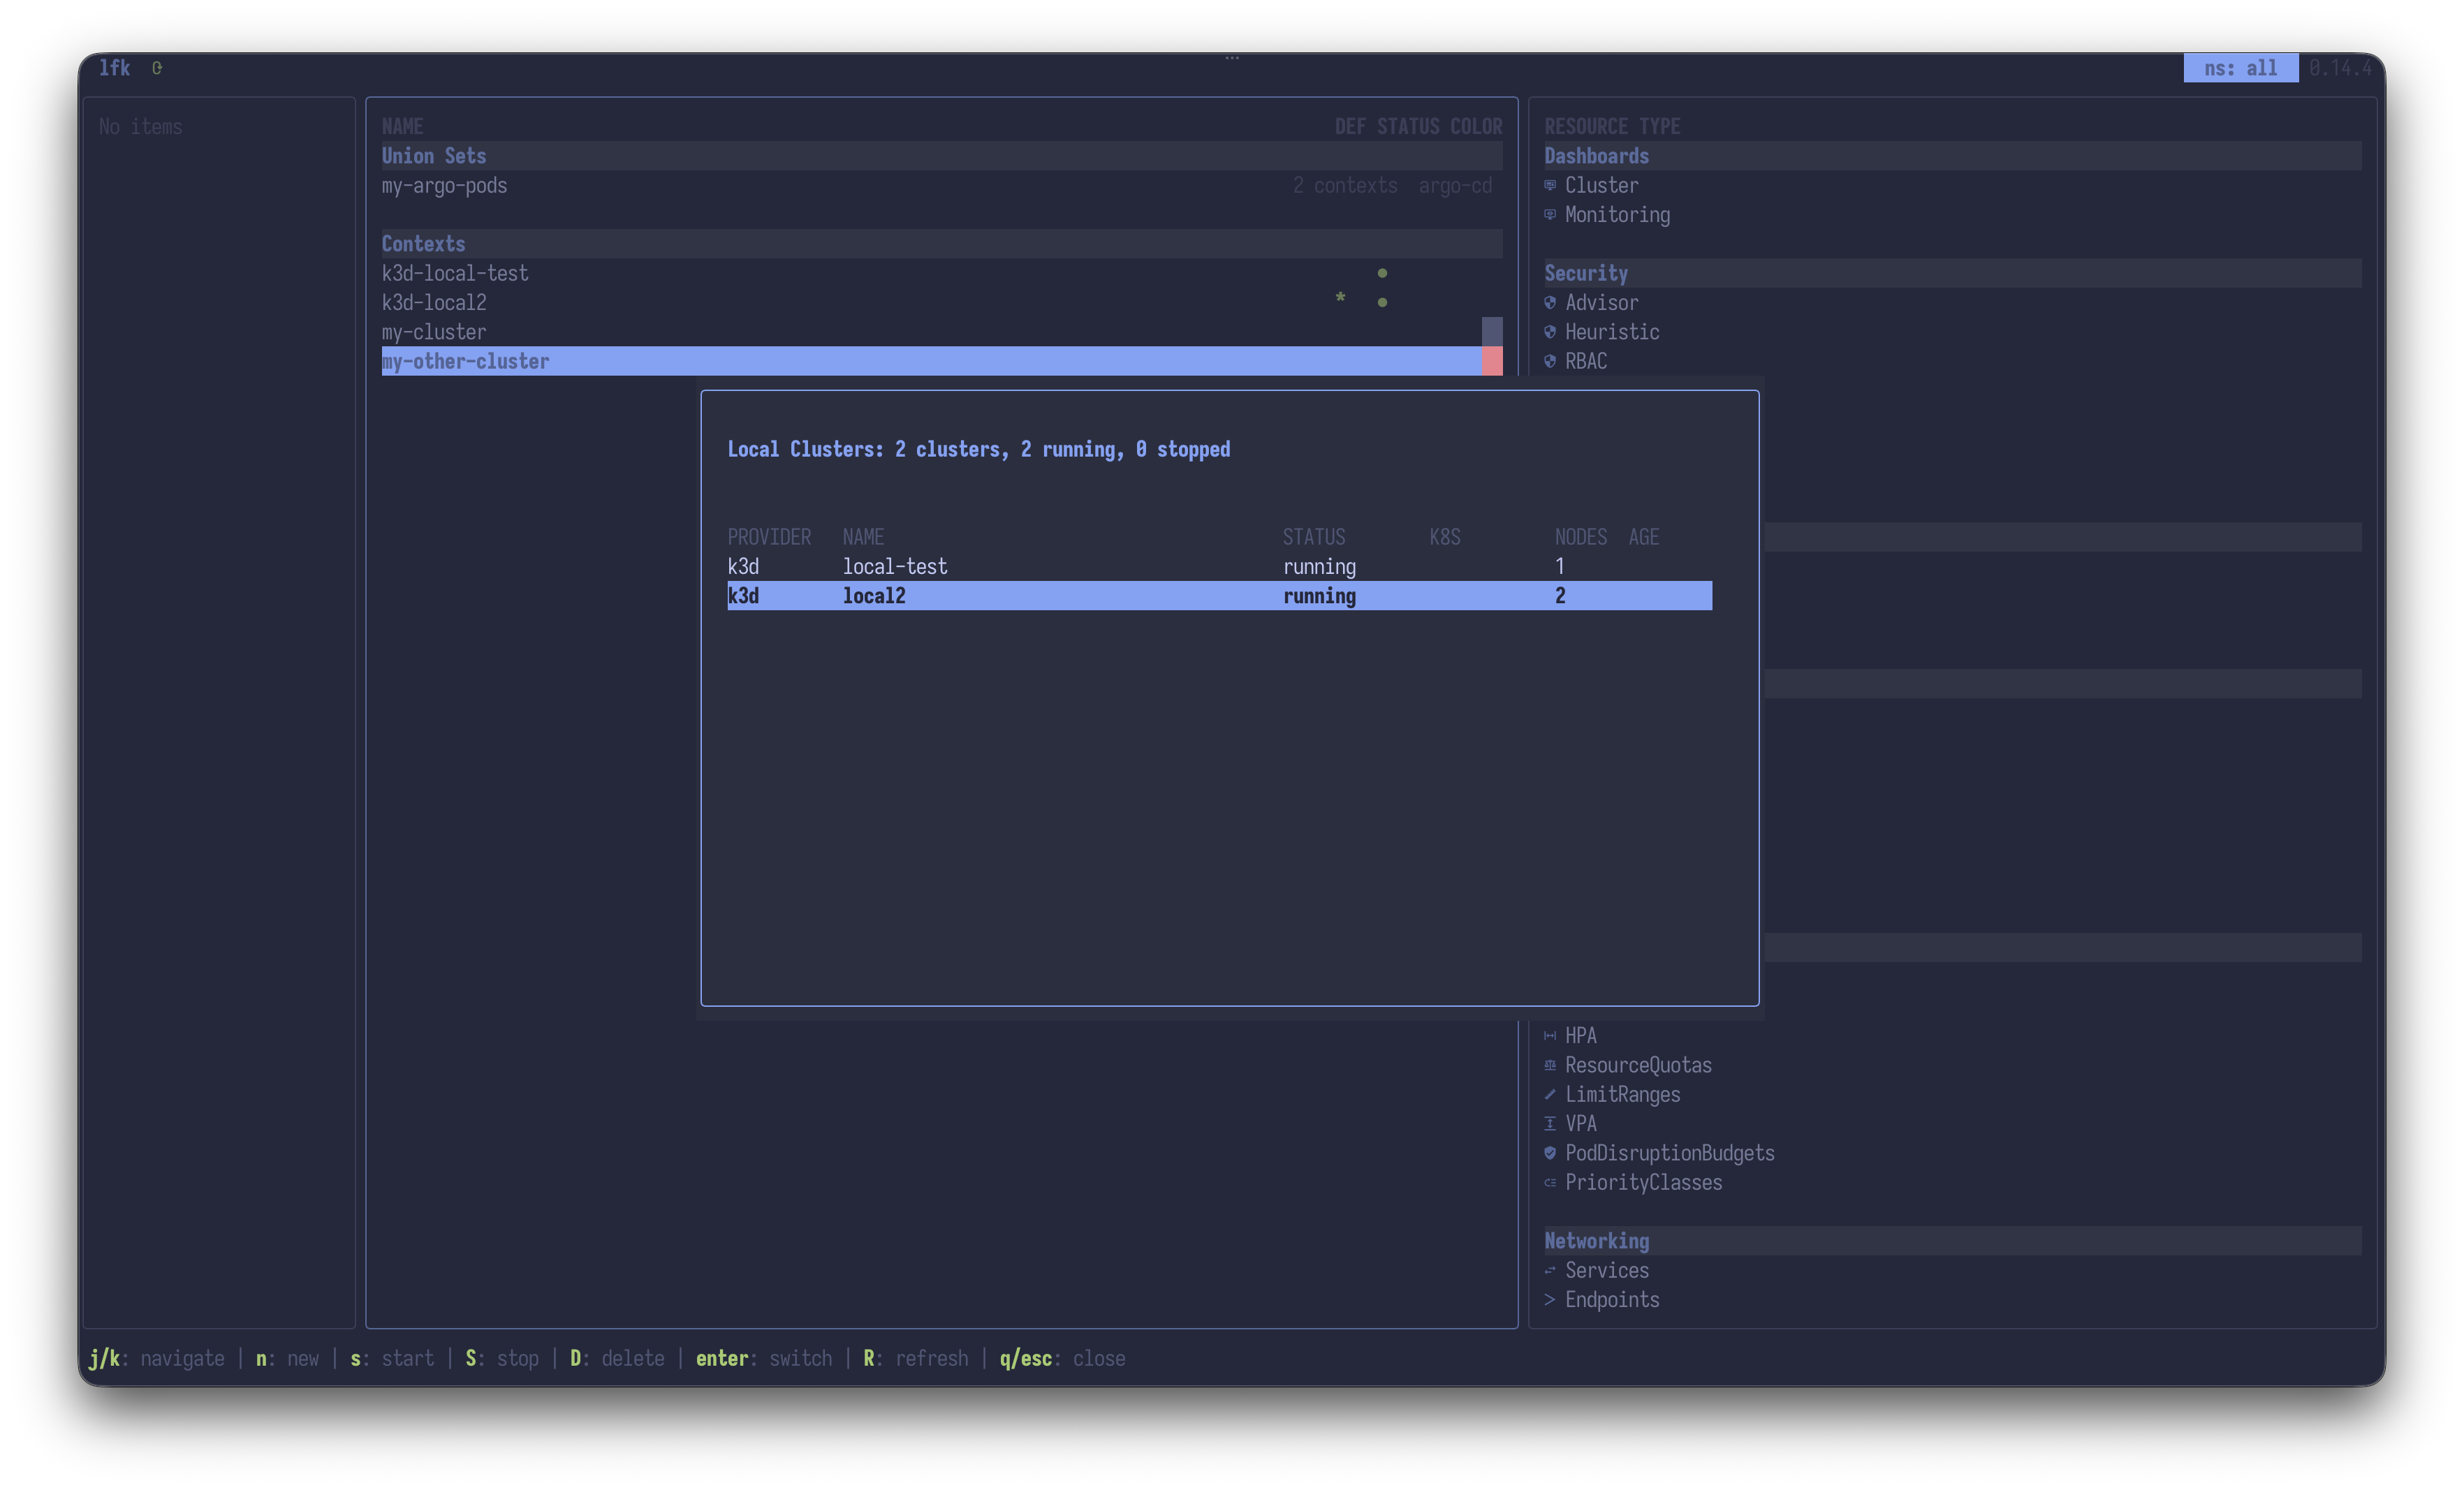Click the NODES column header
2464x1490 pixels.
(x=1581, y=537)
